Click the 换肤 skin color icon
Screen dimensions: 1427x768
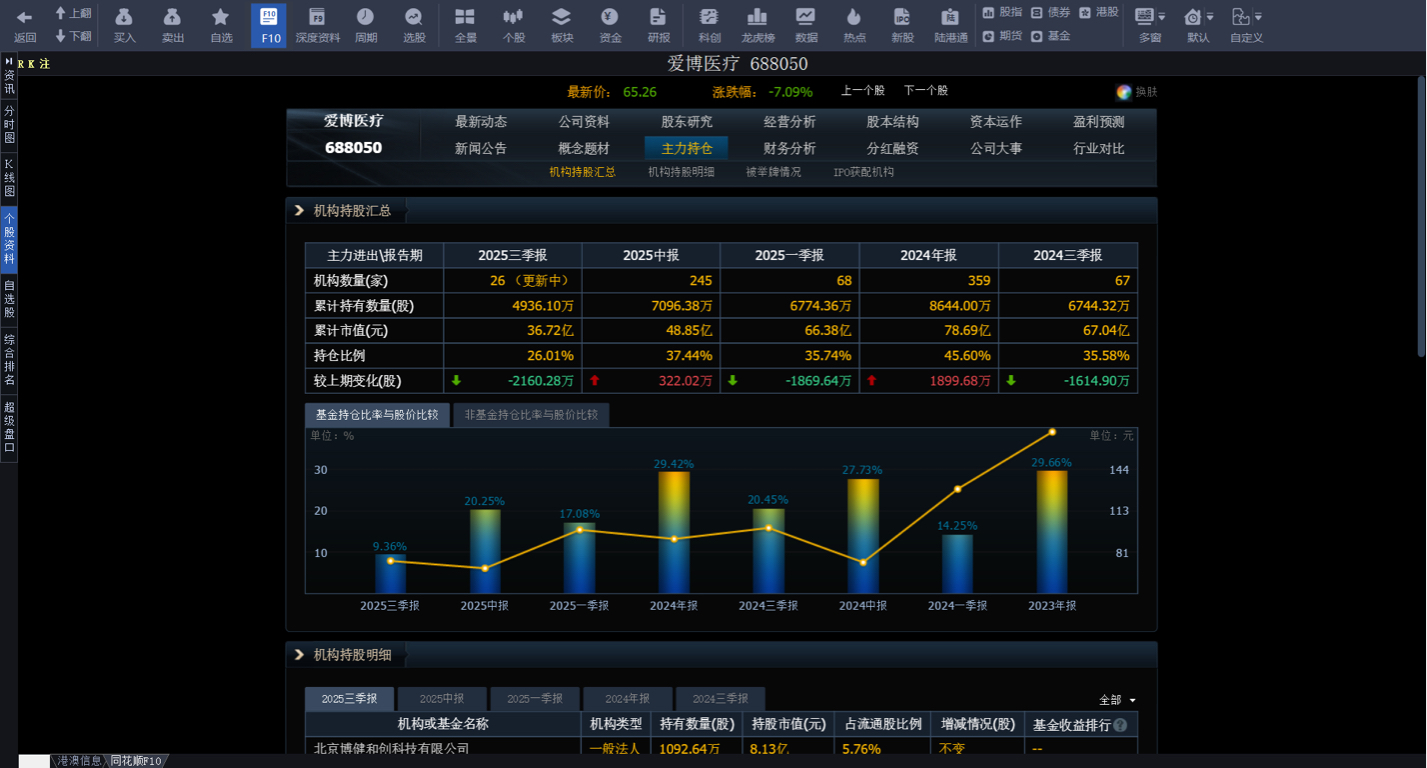1124,92
